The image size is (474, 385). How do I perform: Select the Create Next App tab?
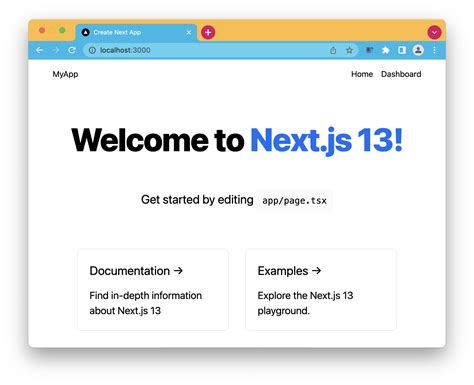click(x=136, y=32)
